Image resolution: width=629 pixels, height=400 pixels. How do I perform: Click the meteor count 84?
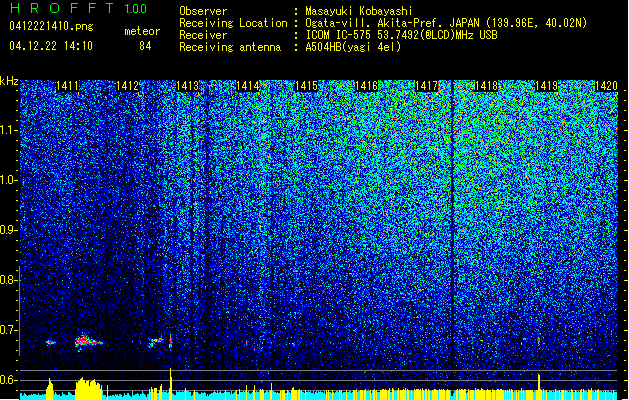[145, 46]
